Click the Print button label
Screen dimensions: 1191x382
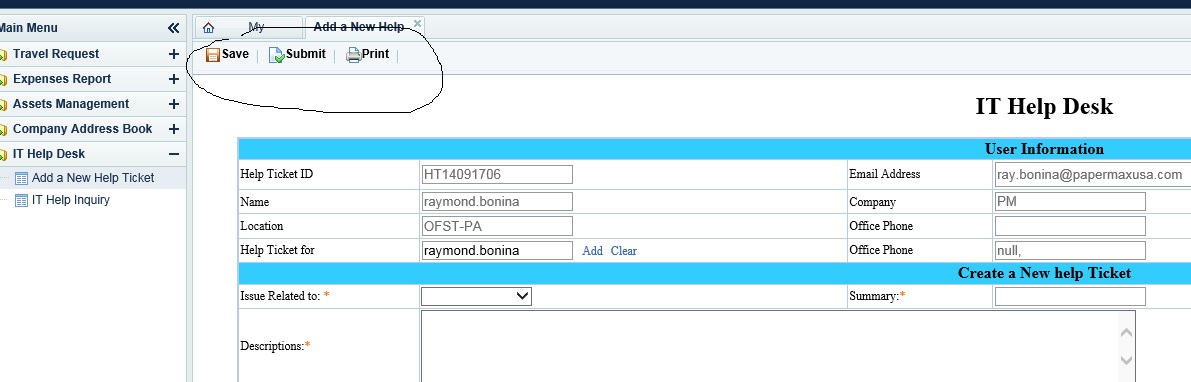click(x=375, y=54)
